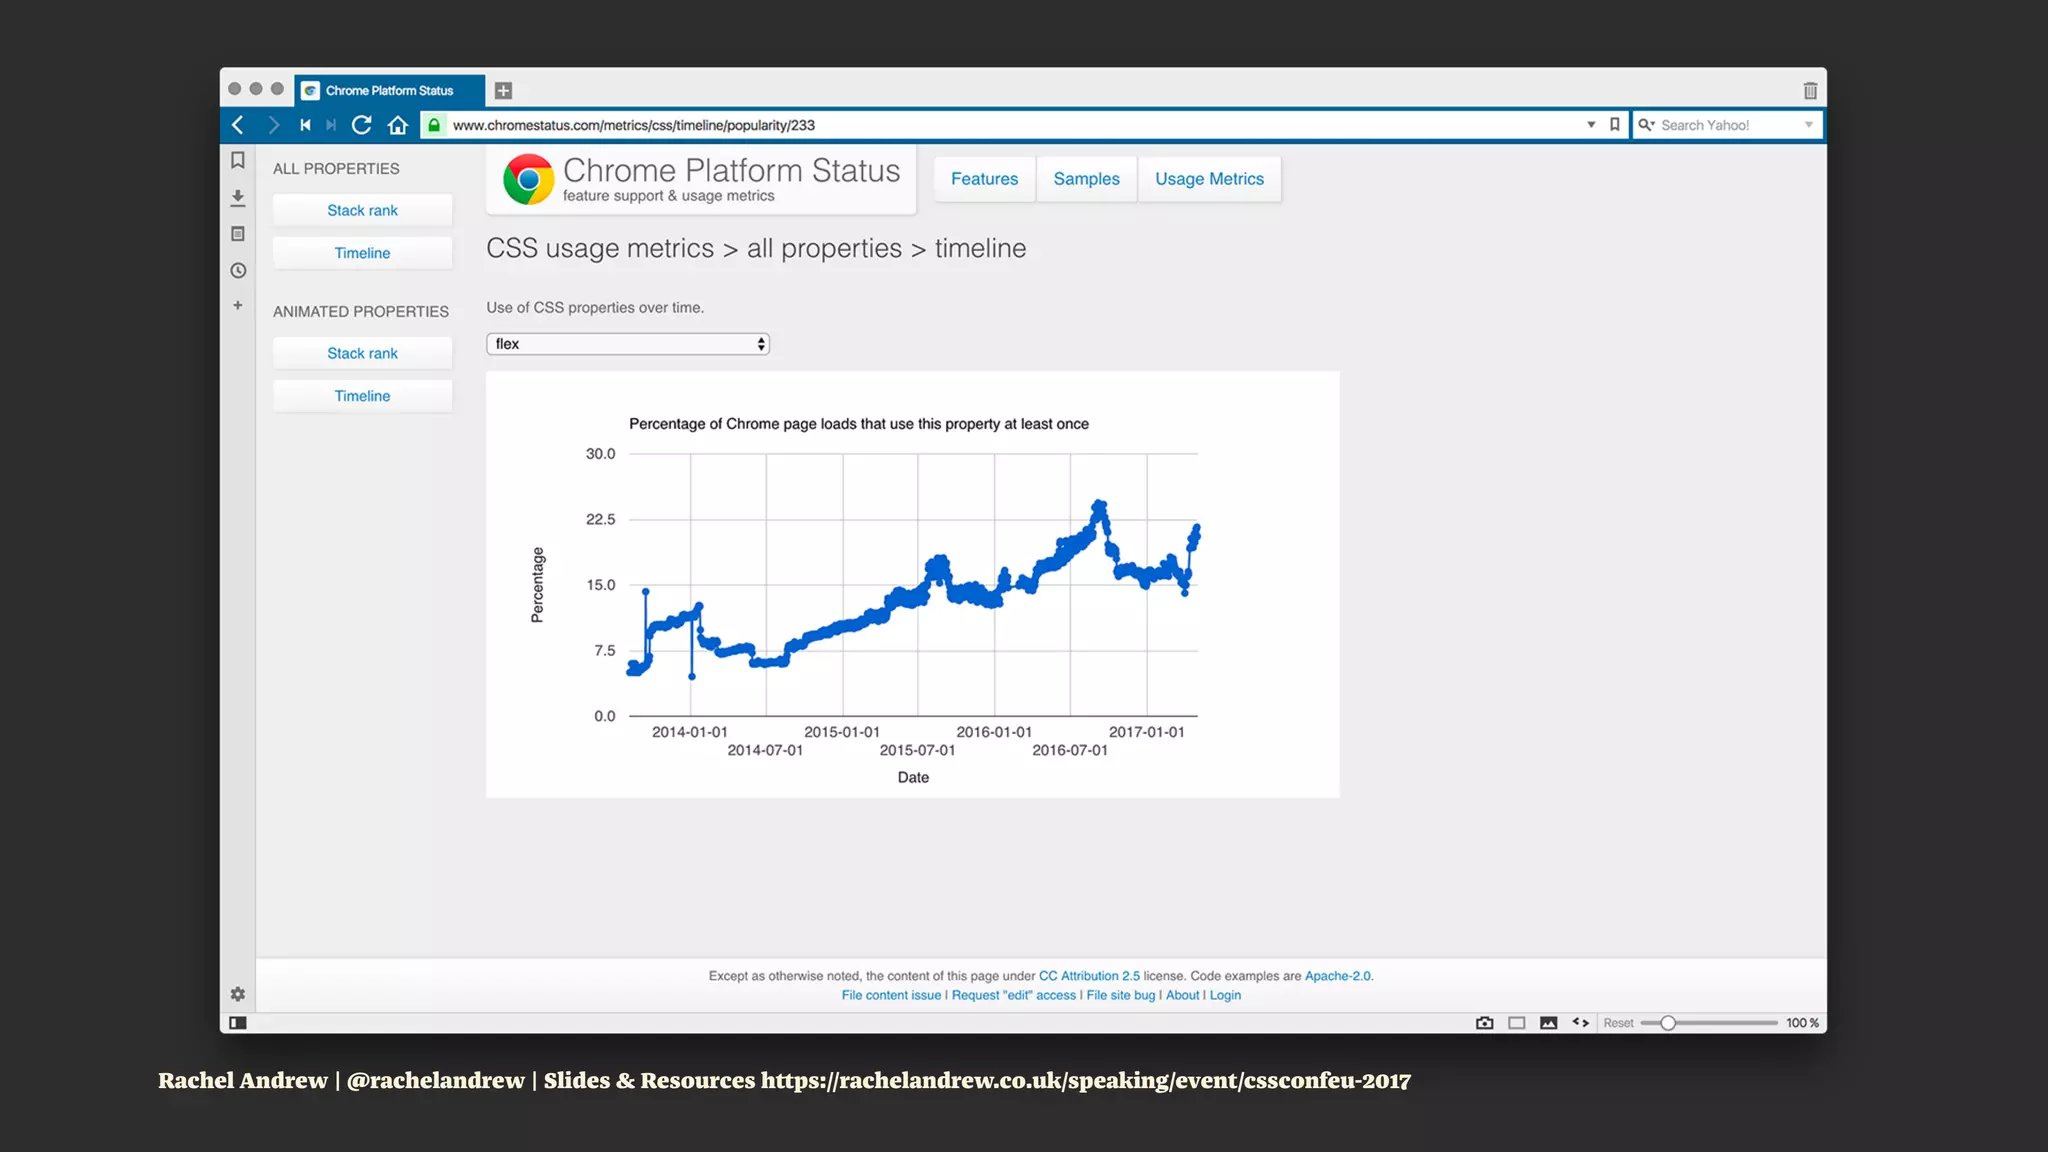This screenshot has height=1152, width=2048.
Task: Click the capture page camera icon
Action: [1484, 1023]
